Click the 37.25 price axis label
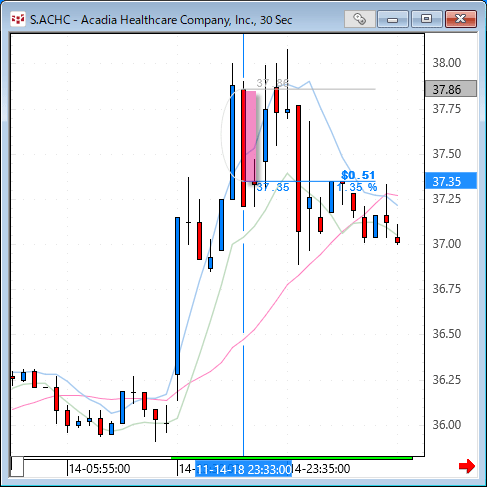Image resolution: width=487 pixels, height=487 pixels. click(447, 199)
